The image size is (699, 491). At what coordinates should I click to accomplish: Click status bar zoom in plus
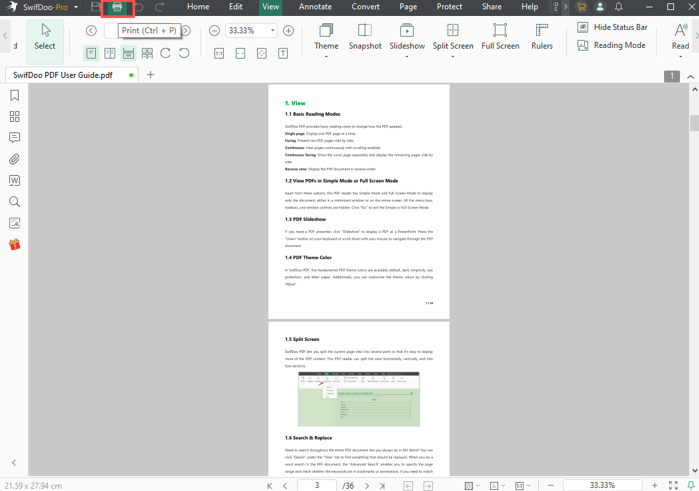point(654,485)
